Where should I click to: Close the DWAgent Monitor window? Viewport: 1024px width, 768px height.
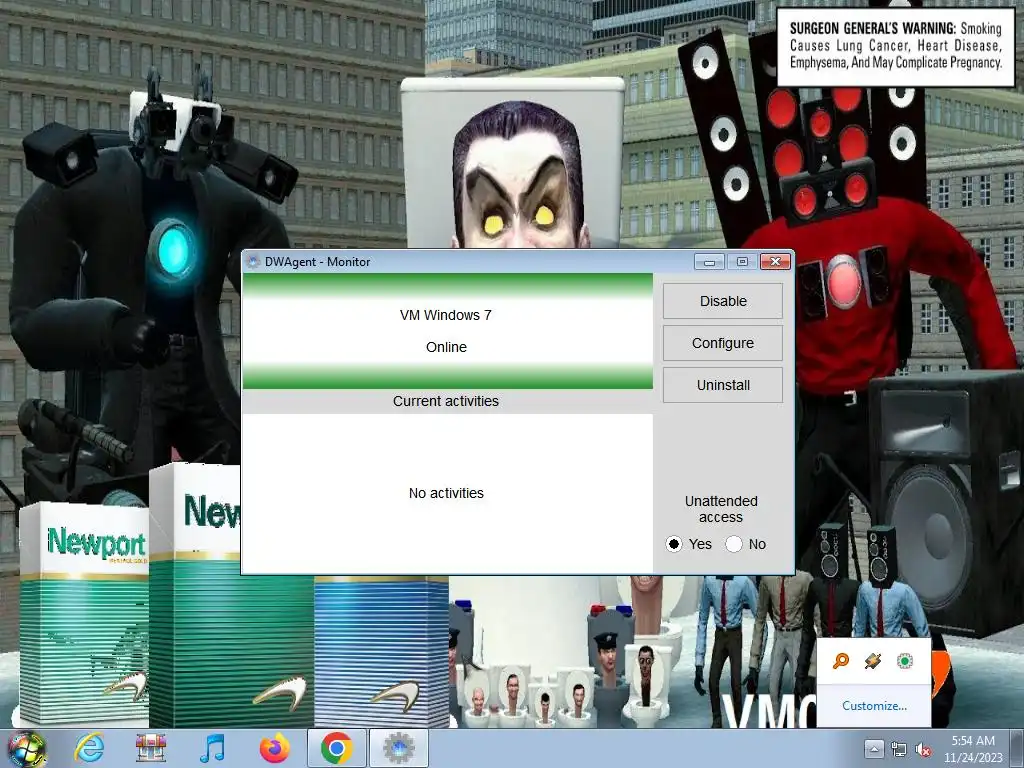point(775,262)
